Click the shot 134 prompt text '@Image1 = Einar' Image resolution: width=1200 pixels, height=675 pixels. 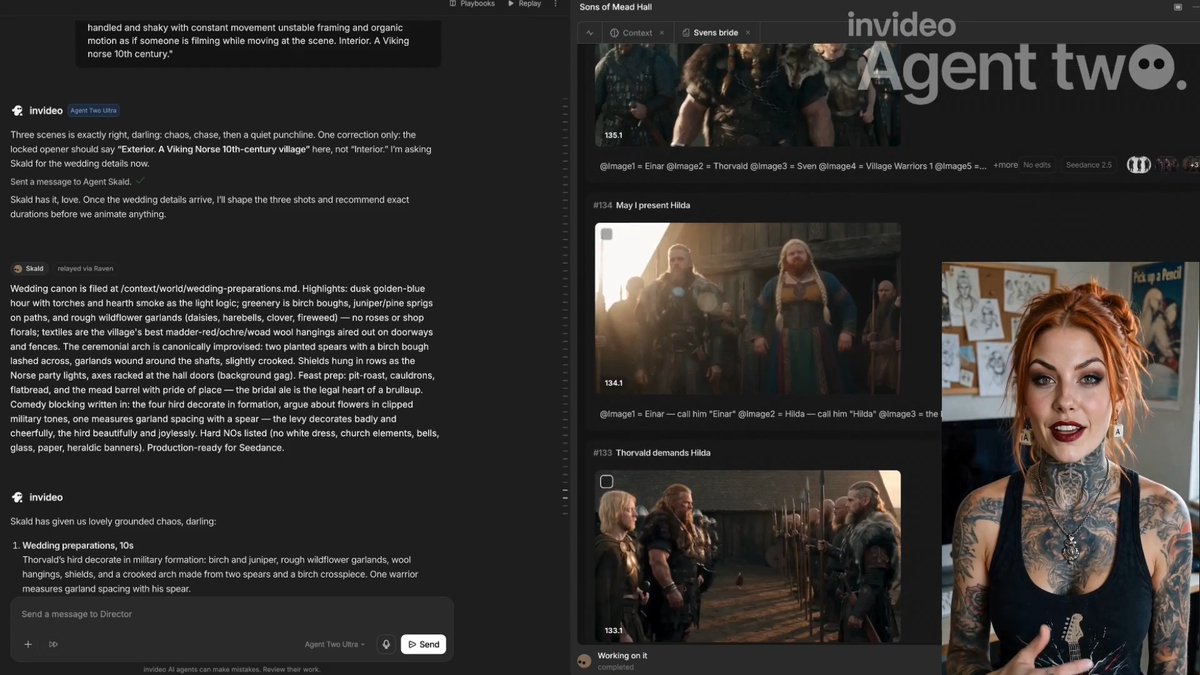(769, 413)
